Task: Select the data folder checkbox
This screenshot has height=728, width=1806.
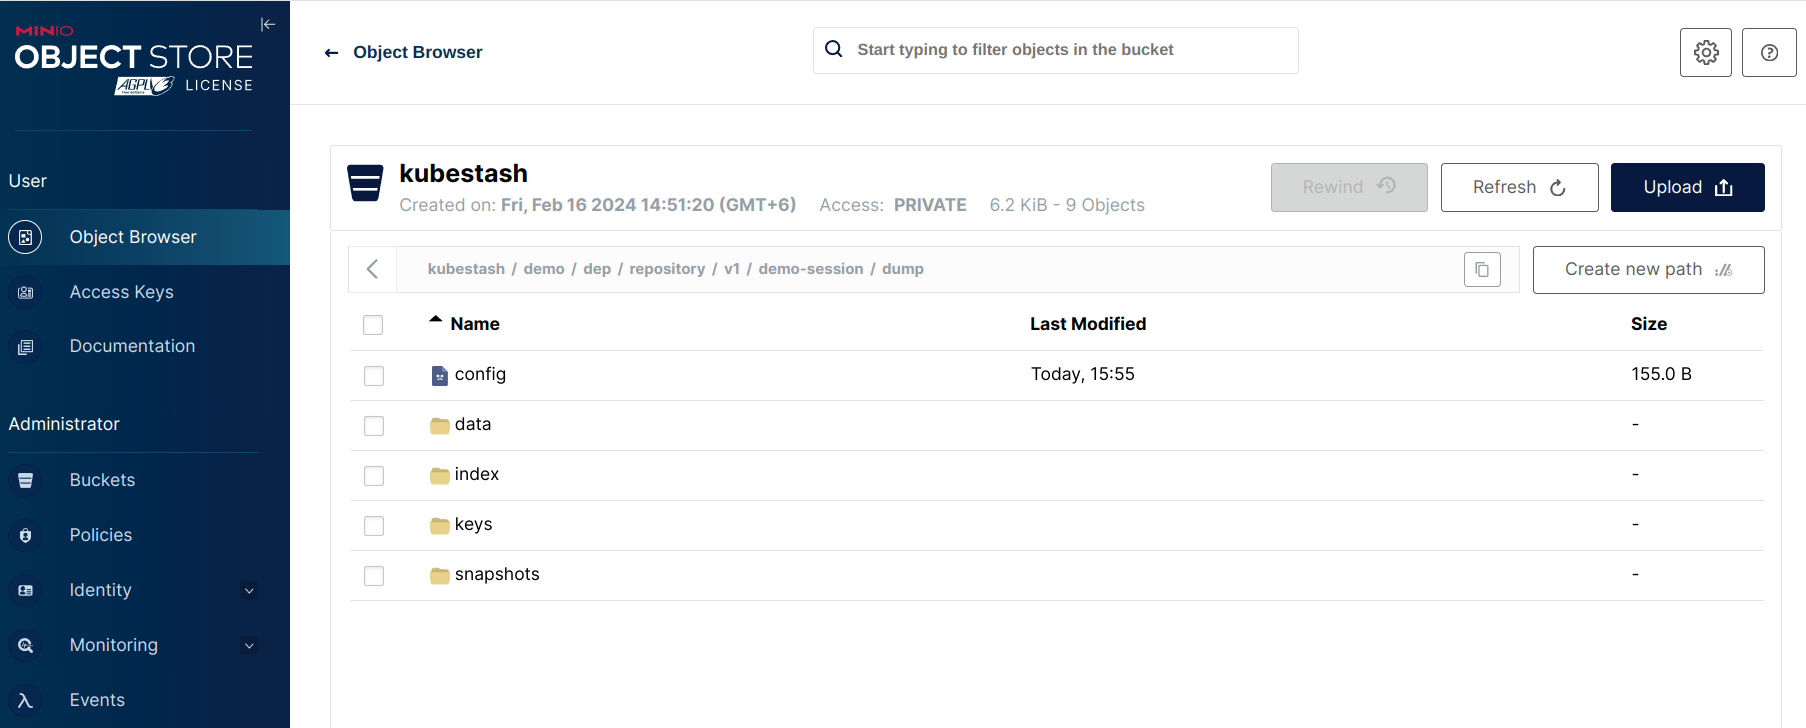Action: coord(374,426)
